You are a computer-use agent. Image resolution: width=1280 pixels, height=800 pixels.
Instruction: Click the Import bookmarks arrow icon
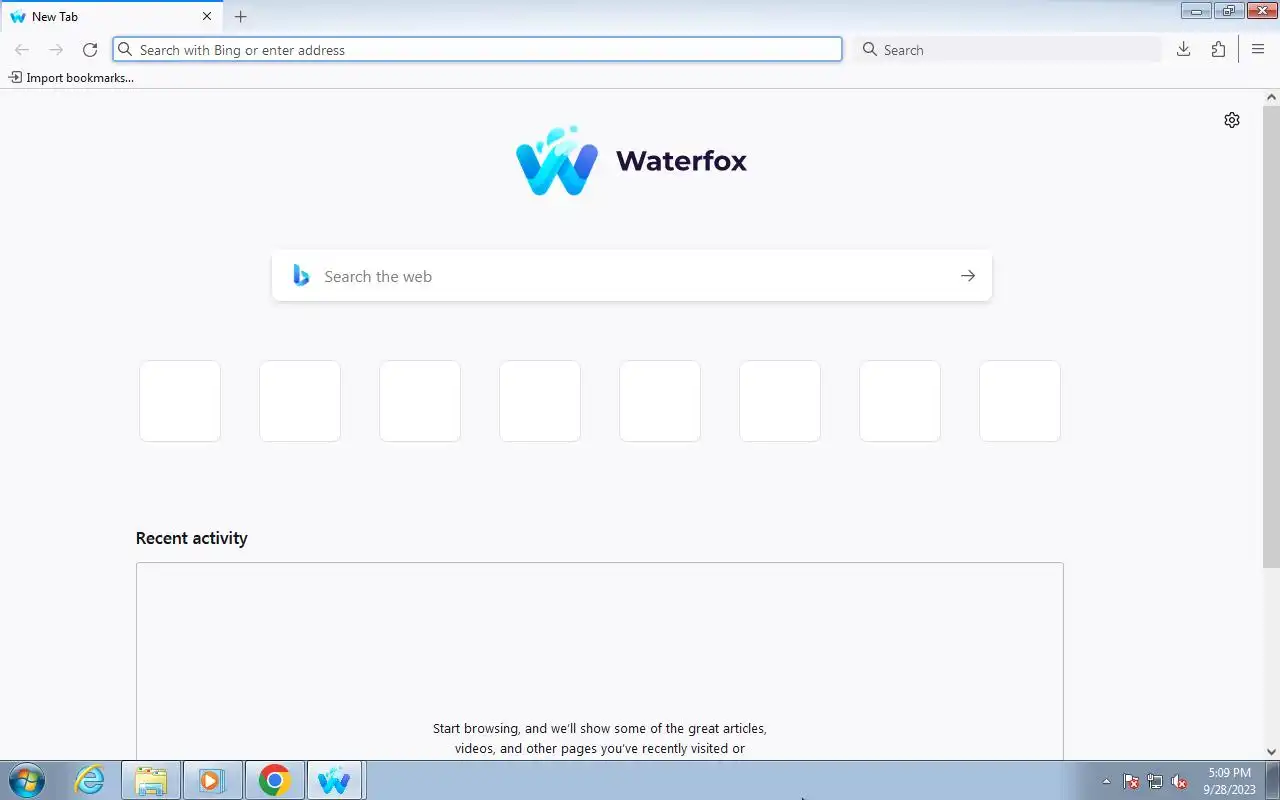[15, 77]
